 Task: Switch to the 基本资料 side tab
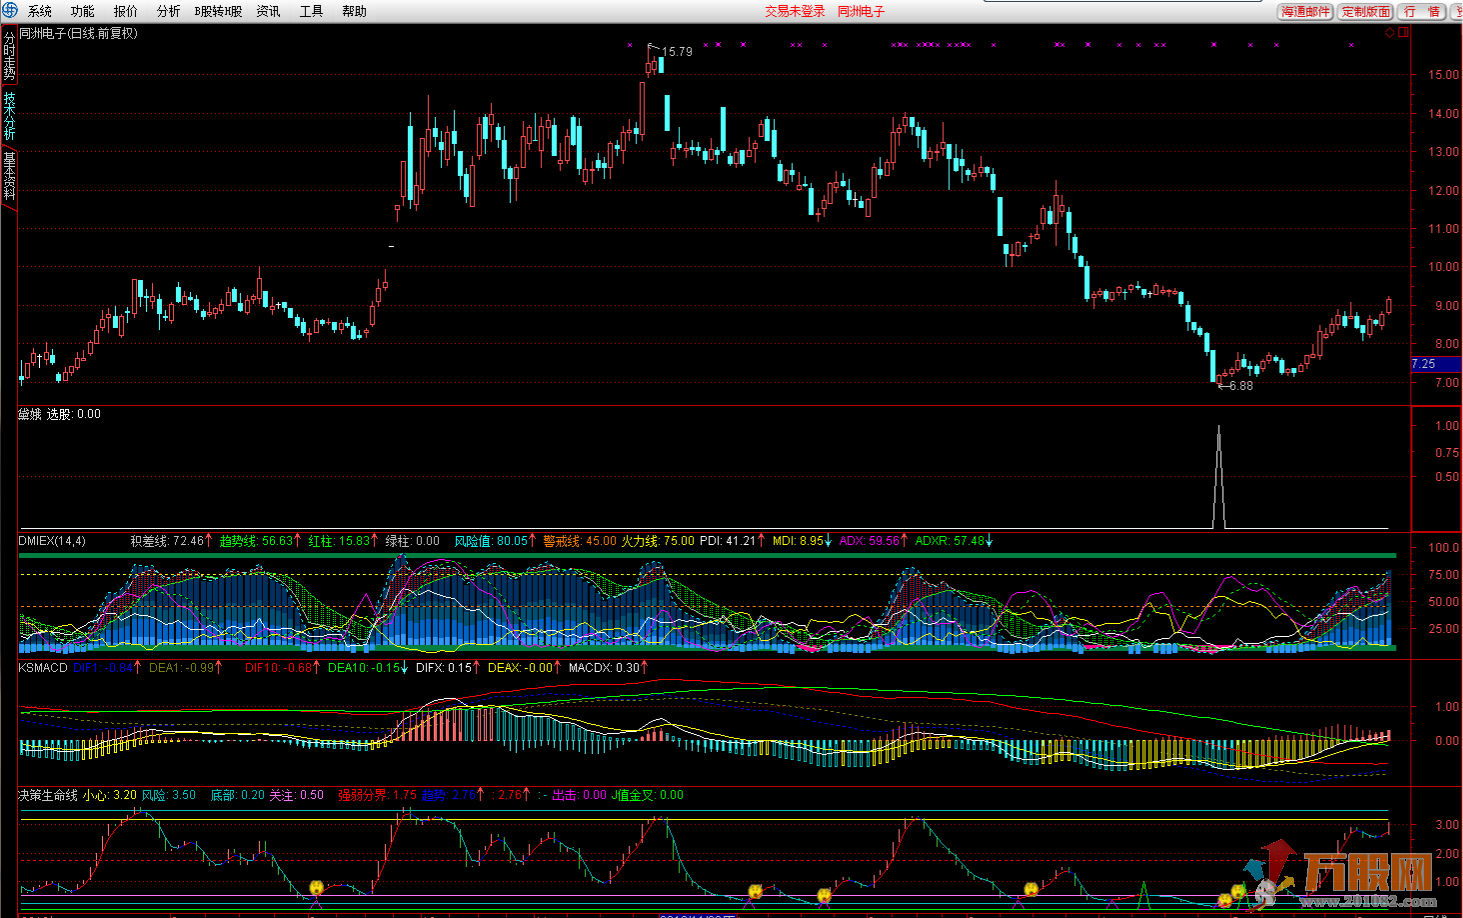(x=9, y=175)
